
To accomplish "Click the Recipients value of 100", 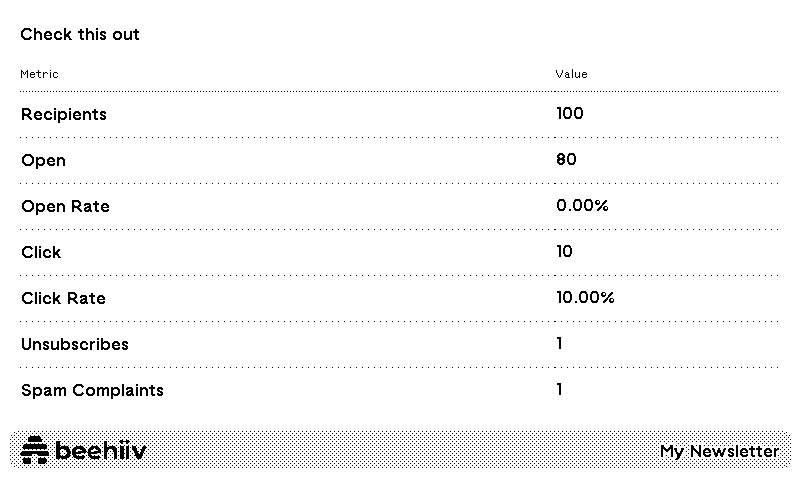I will coord(570,114).
